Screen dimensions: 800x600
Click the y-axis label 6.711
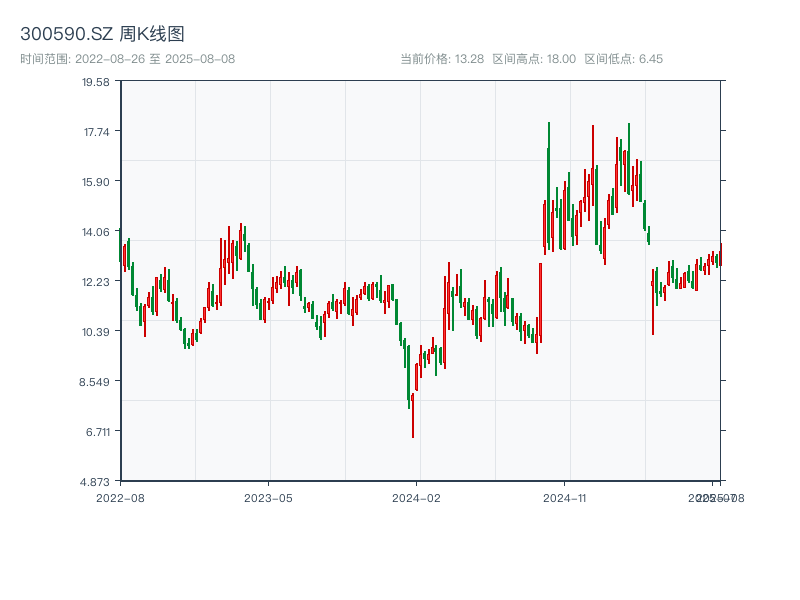(98, 432)
